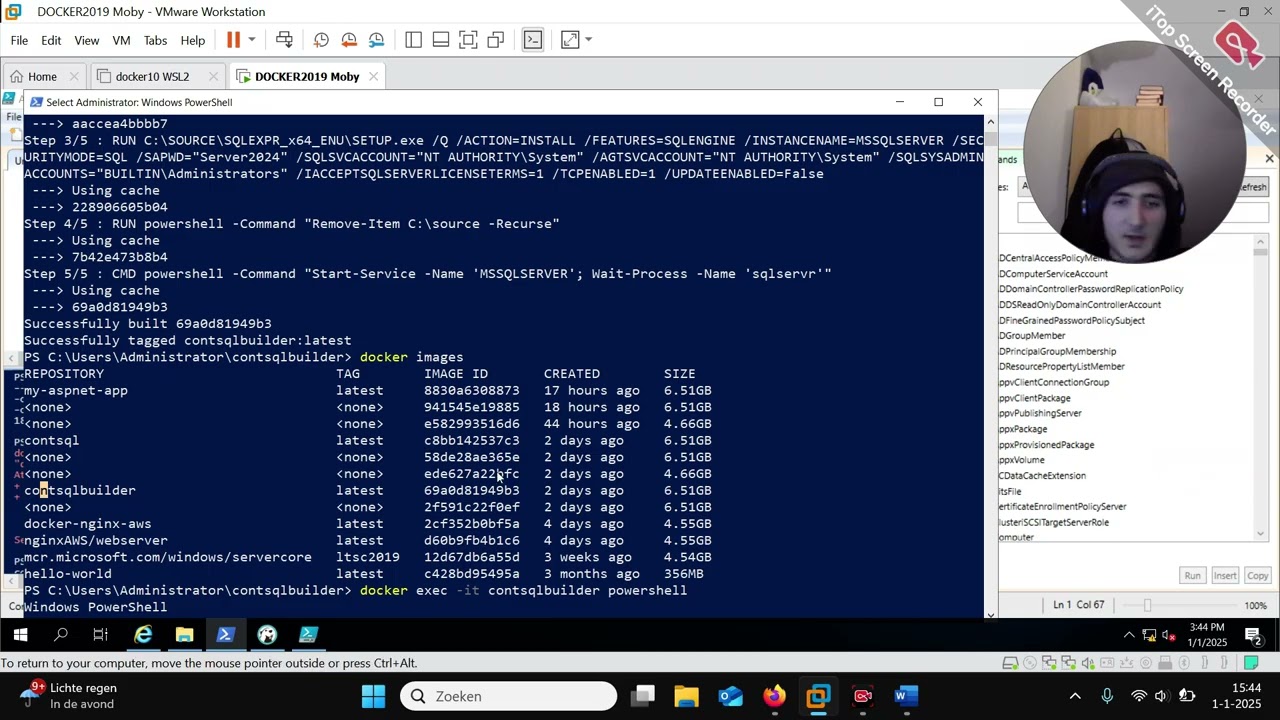Open the guest notification center
1280x720 pixels.
[x=1253, y=635]
